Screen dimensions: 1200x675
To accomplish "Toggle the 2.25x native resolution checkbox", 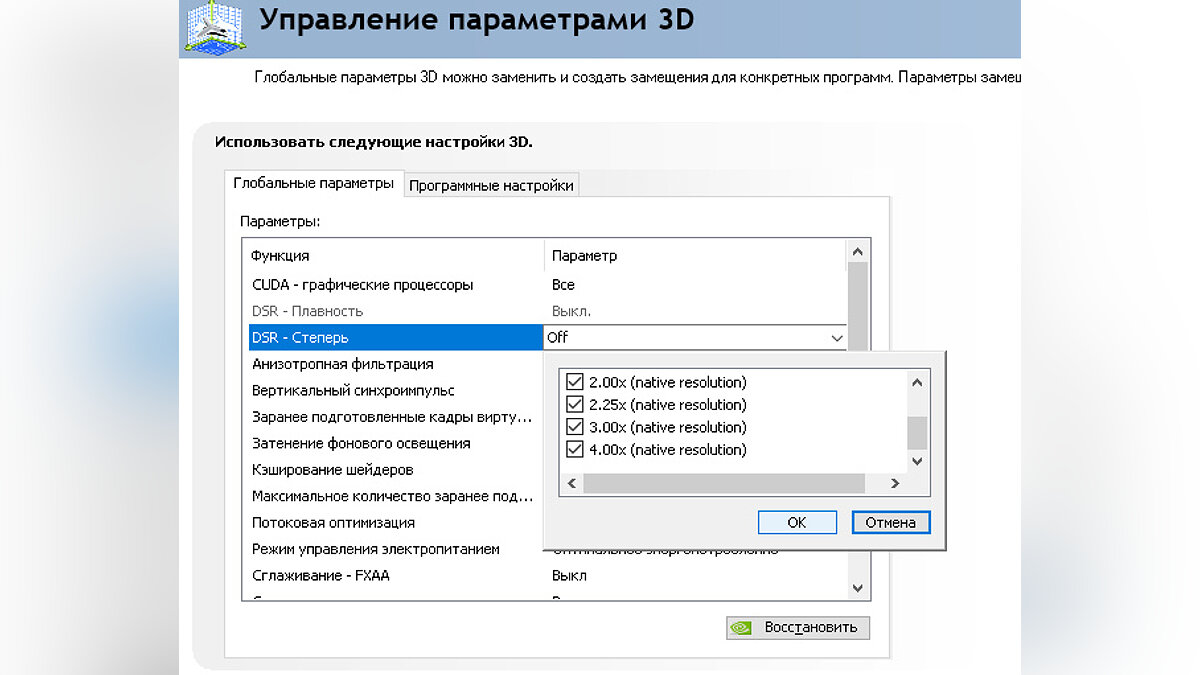I will 574,405.
